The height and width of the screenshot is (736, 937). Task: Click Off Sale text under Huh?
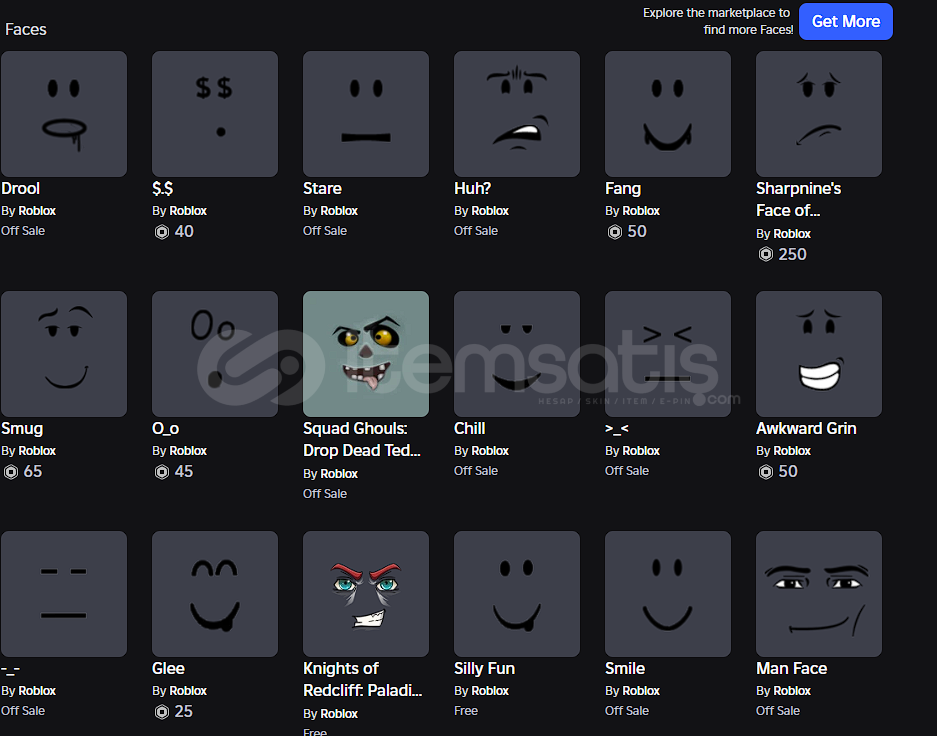point(476,231)
